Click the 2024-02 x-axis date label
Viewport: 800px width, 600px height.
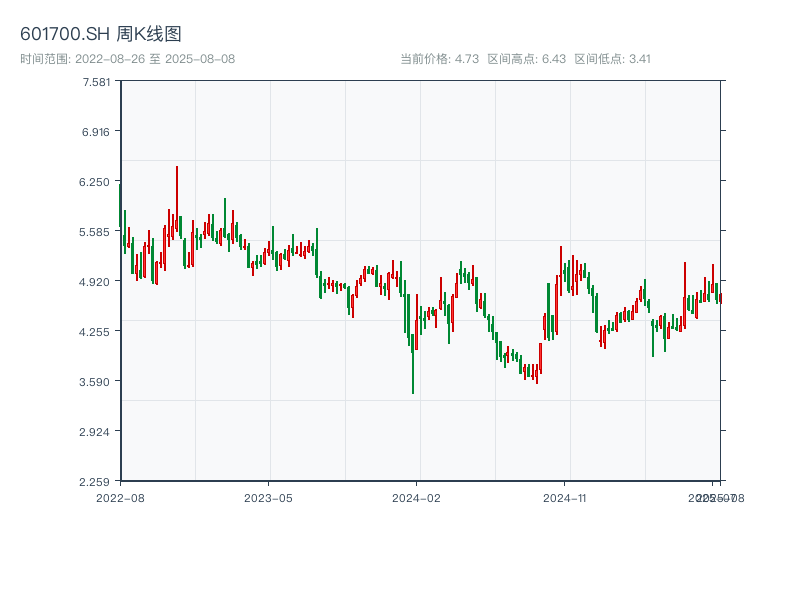click(417, 497)
